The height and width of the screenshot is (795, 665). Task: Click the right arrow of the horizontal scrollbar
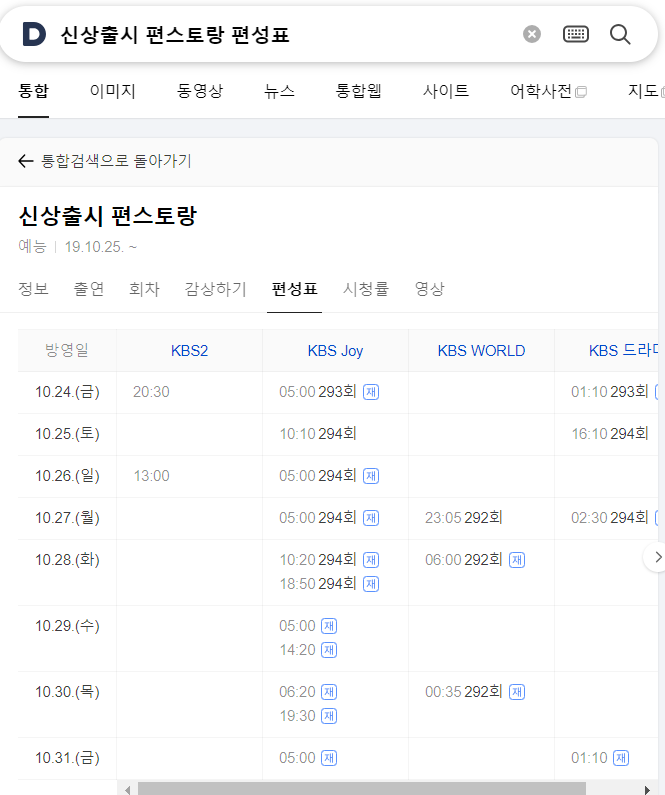(x=647, y=789)
